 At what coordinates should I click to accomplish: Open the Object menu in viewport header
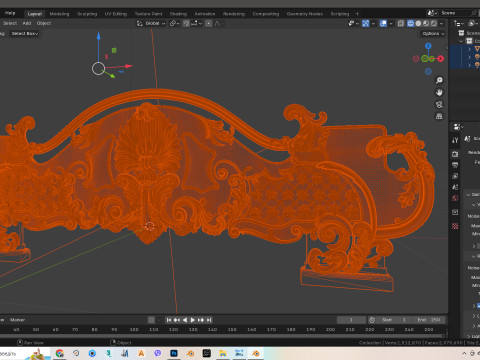click(44, 23)
